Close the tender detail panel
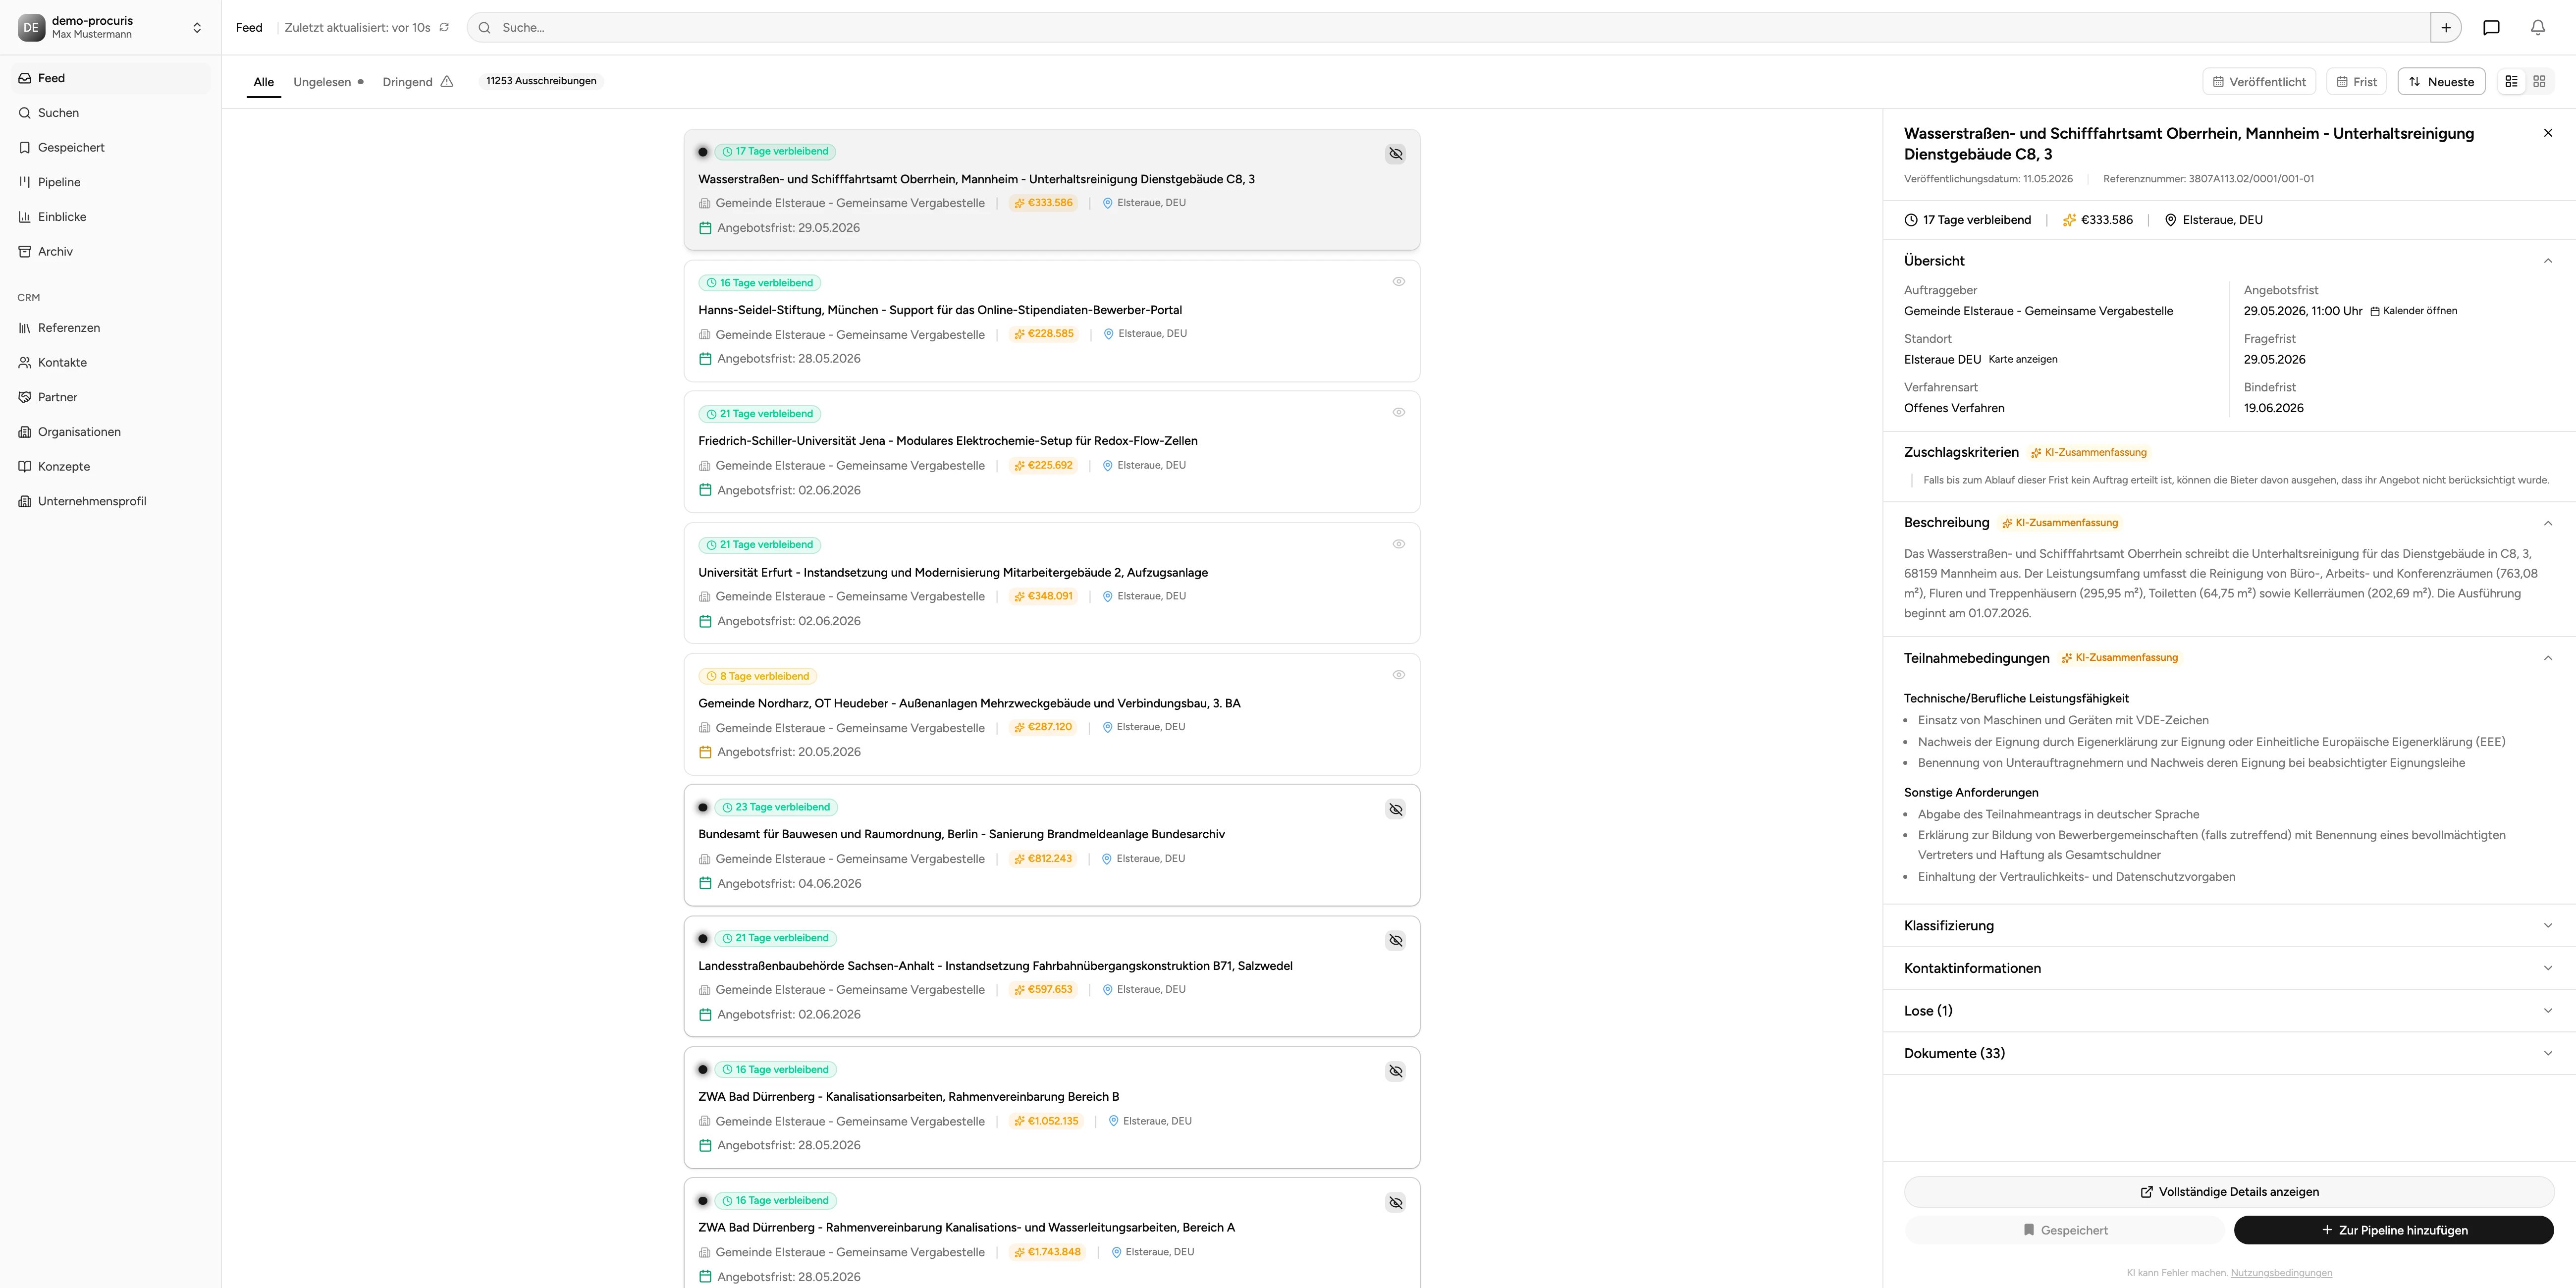Image resolution: width=2576 pixels, height=1288 pixels. [x=2547, y=133]
